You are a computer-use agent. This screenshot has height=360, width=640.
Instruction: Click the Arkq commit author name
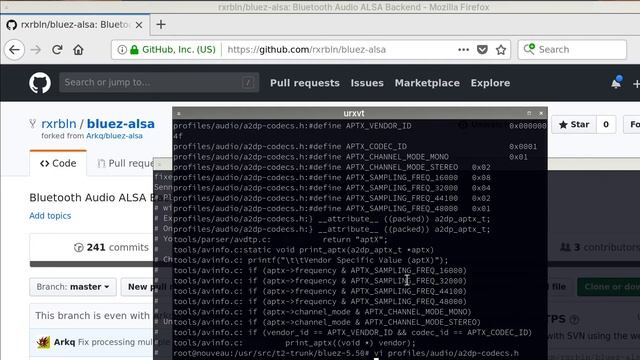64,342
